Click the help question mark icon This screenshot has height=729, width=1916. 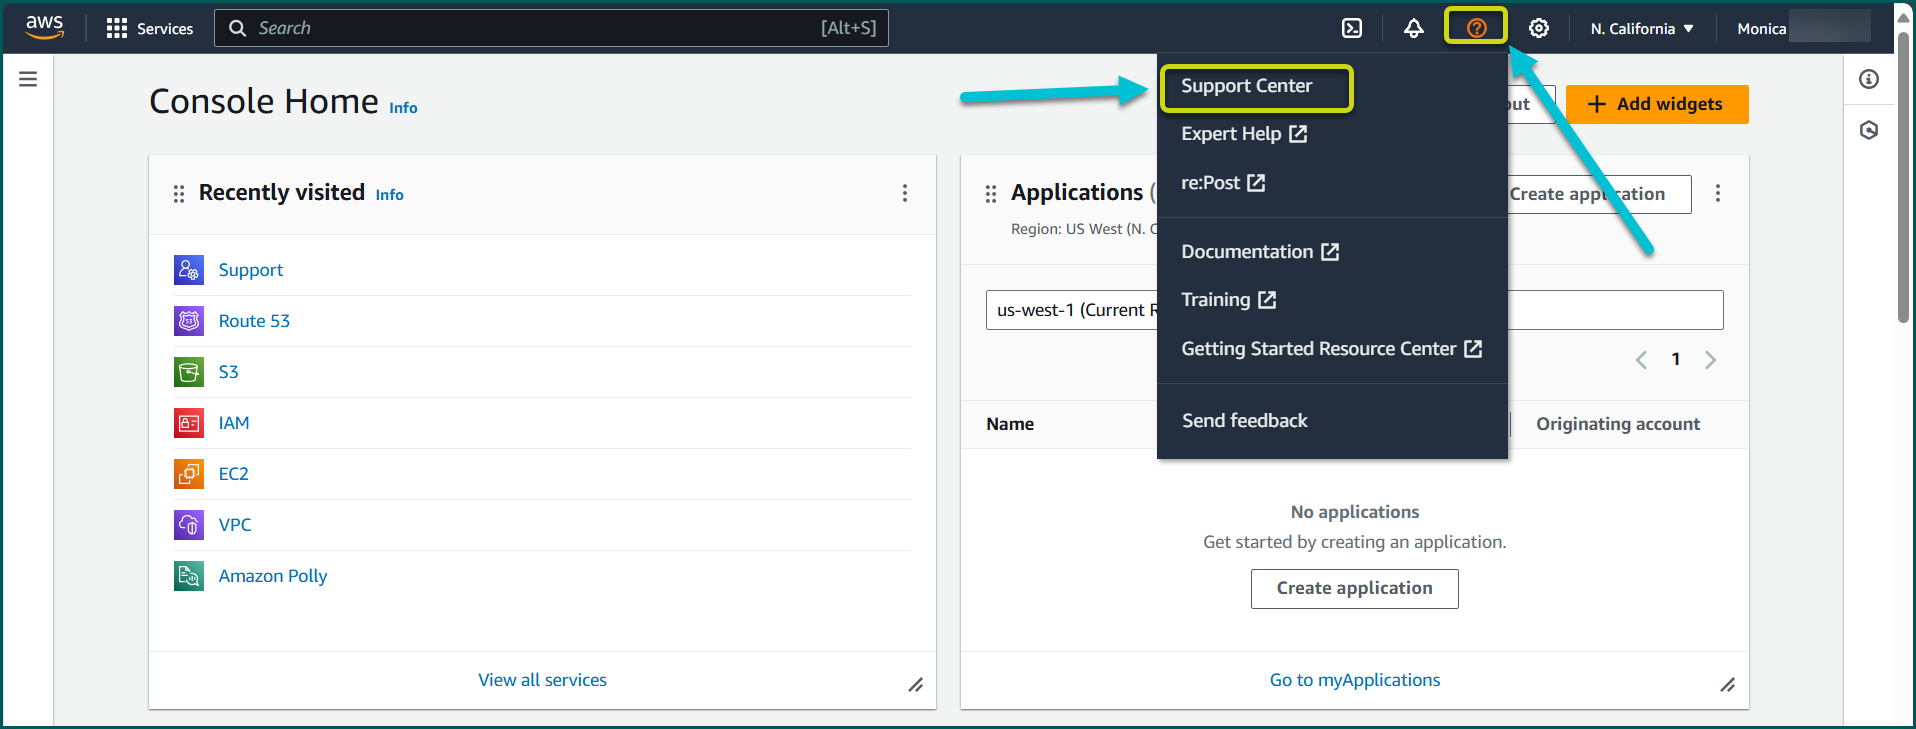[x=1476, y=28]
